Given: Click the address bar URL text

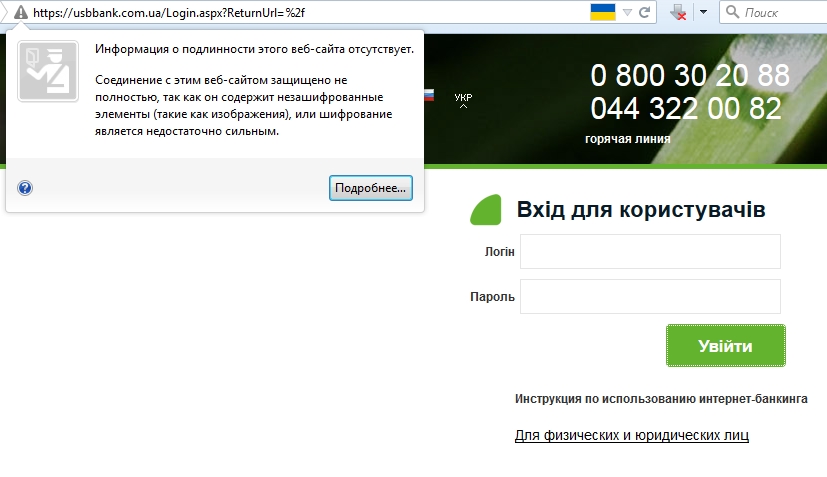Looking at the screenshot, I should (169, 13).
